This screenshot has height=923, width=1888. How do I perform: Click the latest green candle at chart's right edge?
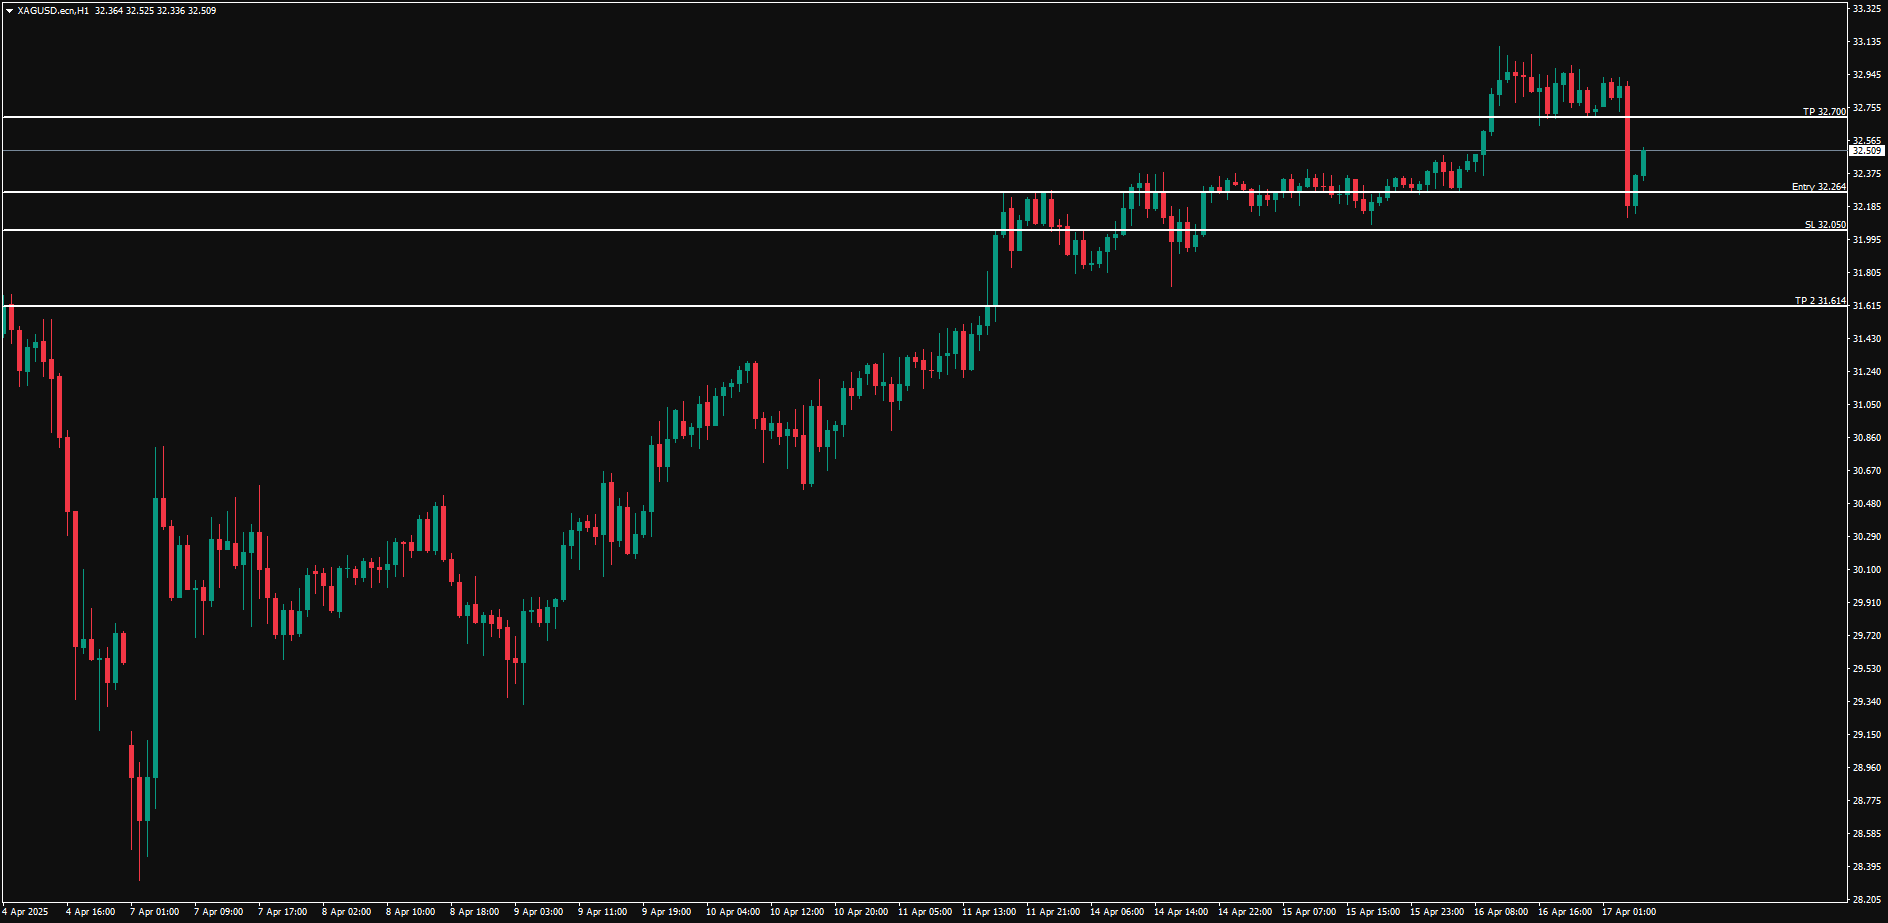tap(1643, 163)
